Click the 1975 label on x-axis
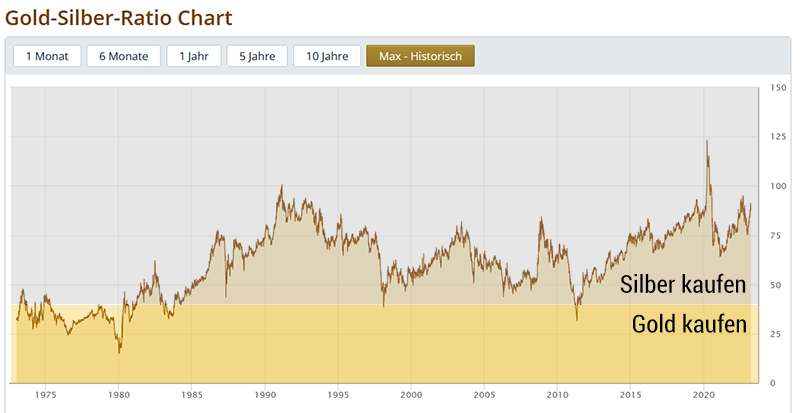Viewport: 800px width, 413px height. (x=45, y=395)
